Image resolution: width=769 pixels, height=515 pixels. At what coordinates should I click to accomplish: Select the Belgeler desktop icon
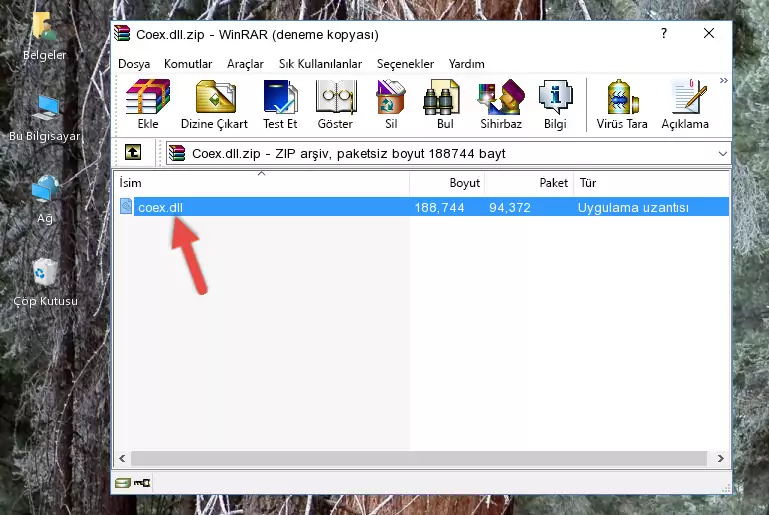pyautogui.click(x=44, y=36)
